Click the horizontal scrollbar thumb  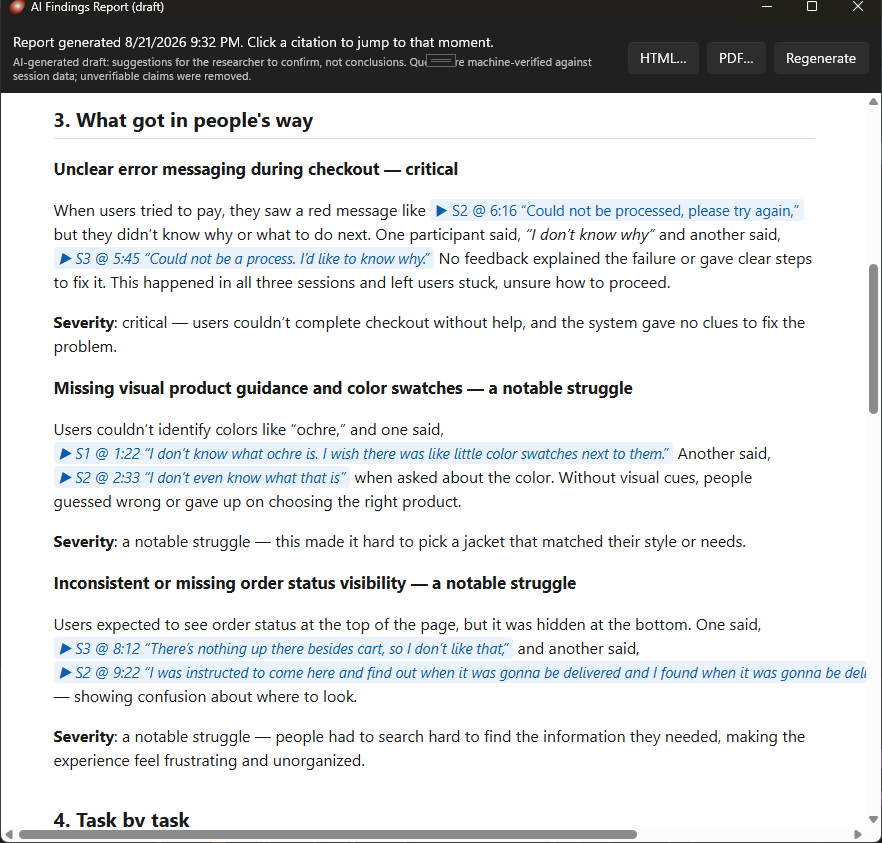327,835
